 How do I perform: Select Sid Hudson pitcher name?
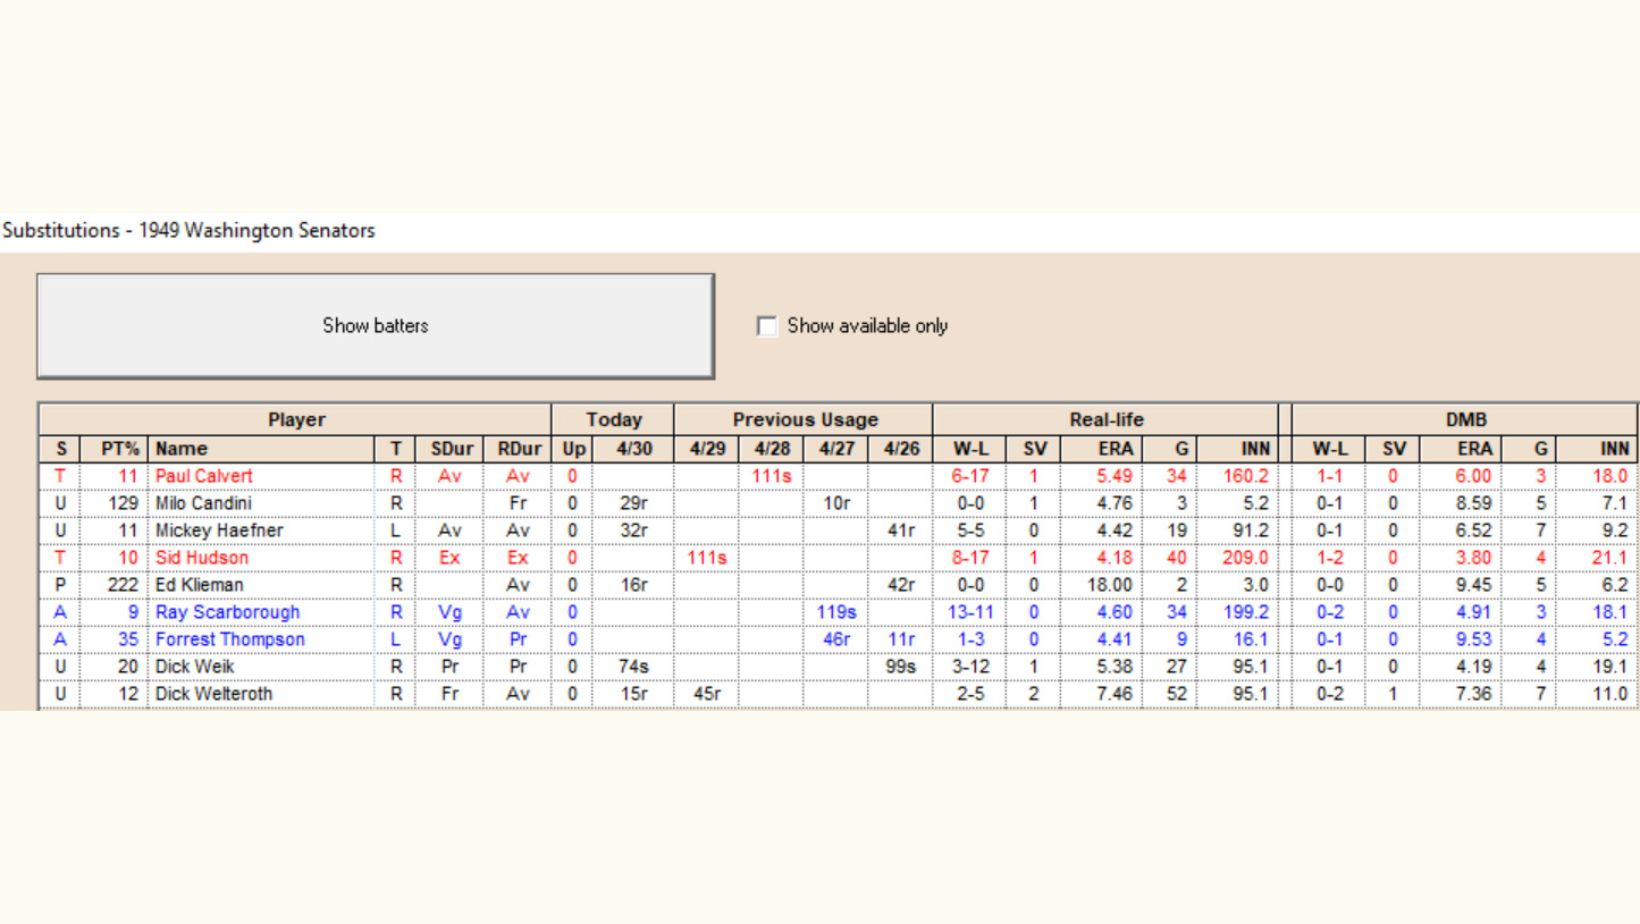coord(202,557)
